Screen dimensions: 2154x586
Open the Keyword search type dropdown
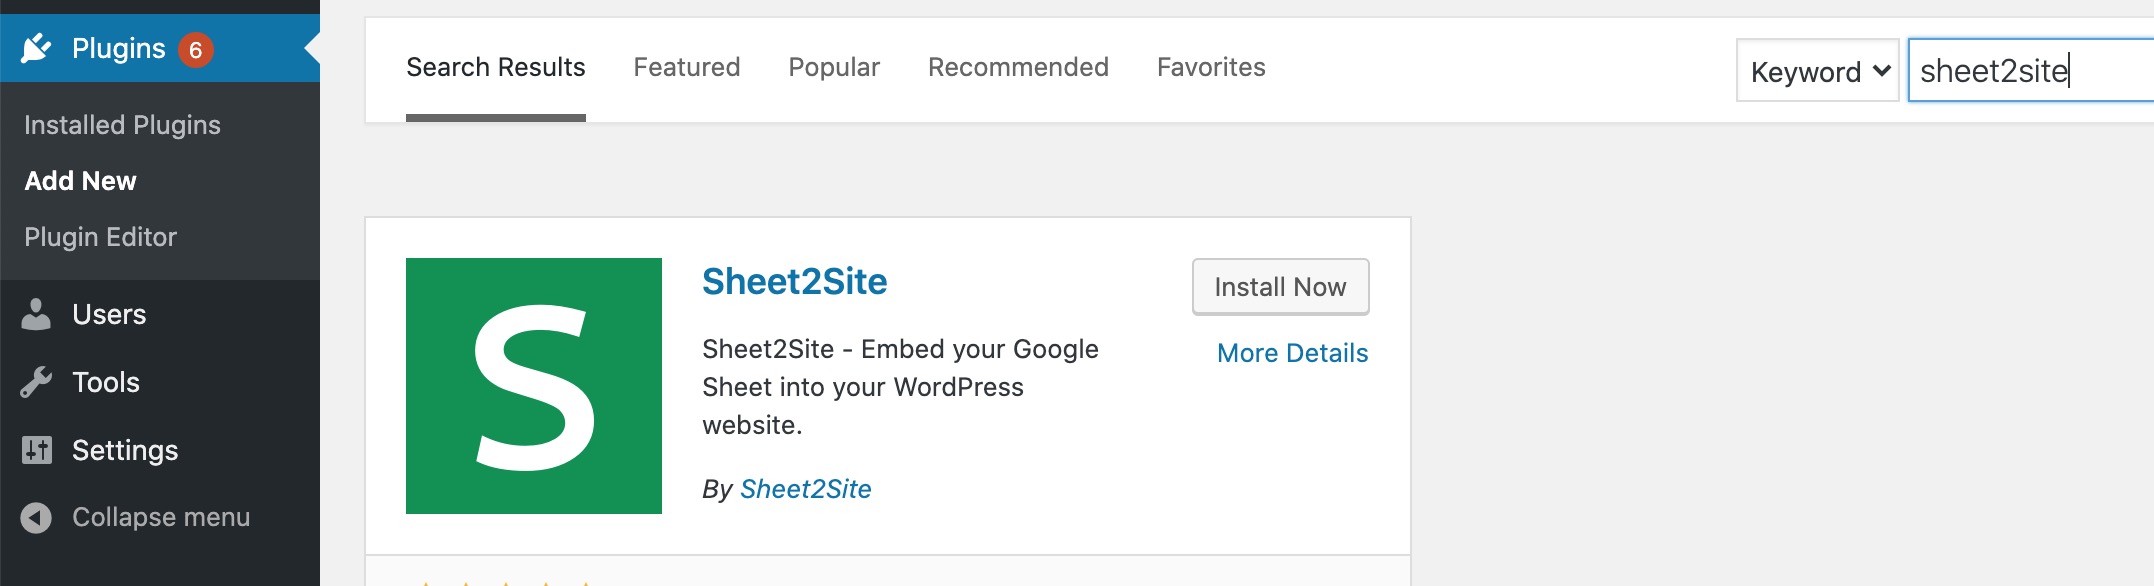(1817, 71)
